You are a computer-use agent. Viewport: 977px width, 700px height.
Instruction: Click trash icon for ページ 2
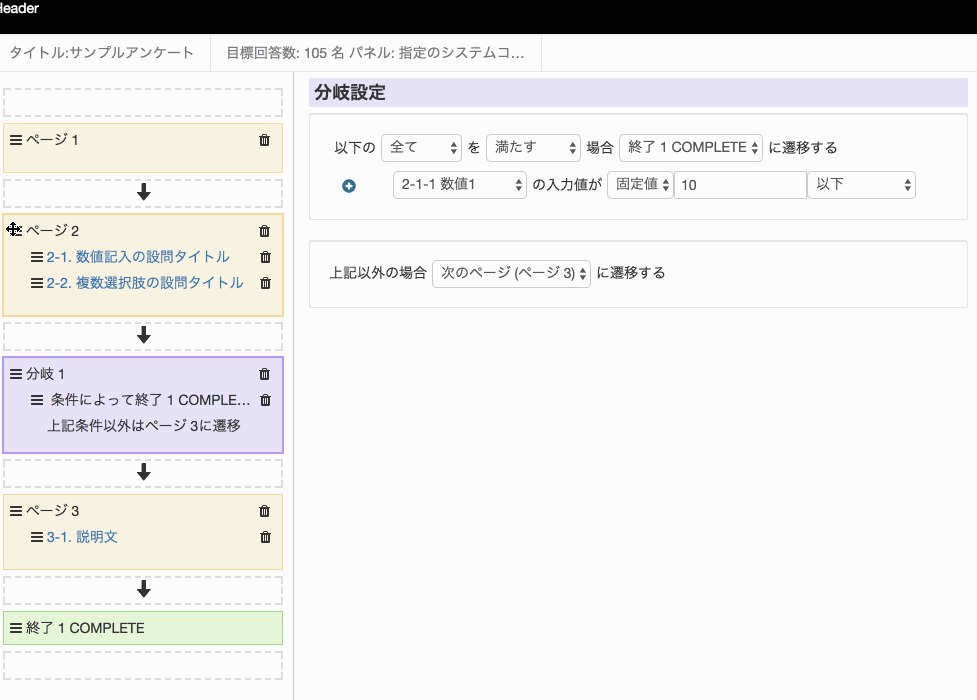(x=264, y=231)
